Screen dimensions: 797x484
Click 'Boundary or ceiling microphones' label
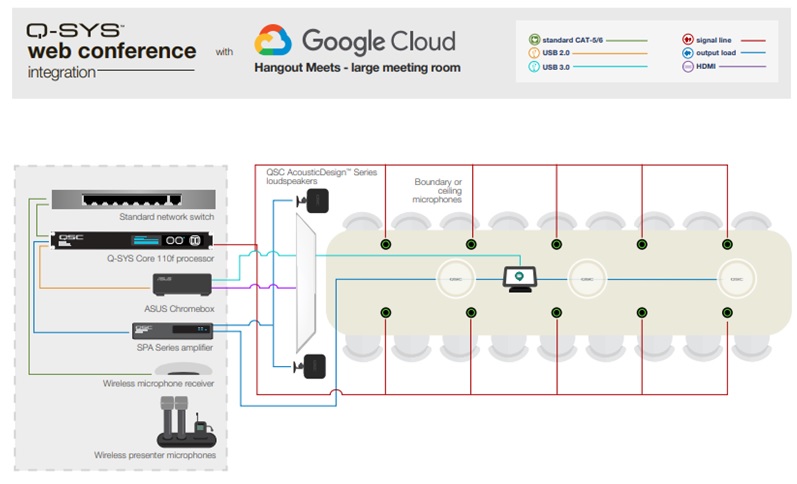click(437, 191)
